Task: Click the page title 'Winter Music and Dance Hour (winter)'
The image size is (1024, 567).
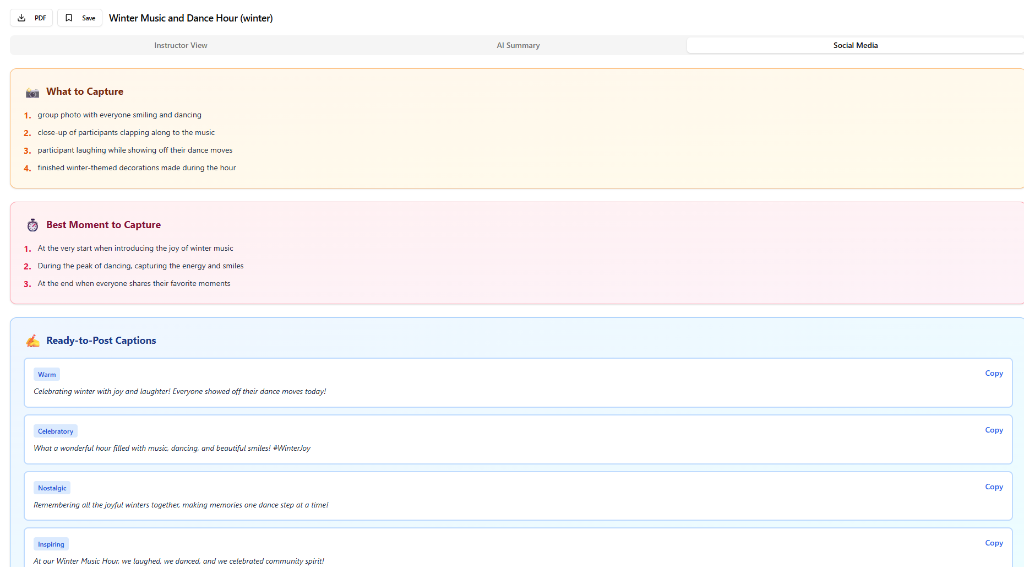Action: click(x=191, y=18)
